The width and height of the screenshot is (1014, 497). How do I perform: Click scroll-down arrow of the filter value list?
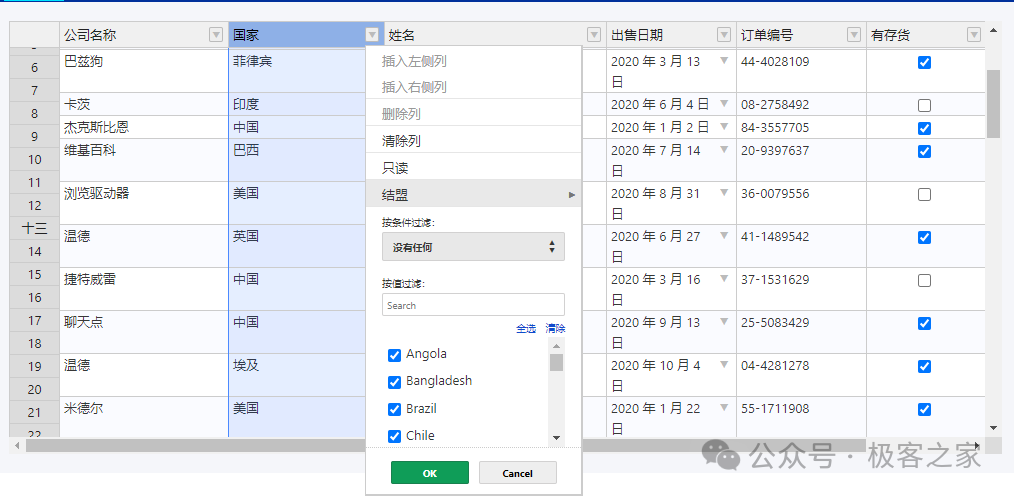[x=556, y=437]
